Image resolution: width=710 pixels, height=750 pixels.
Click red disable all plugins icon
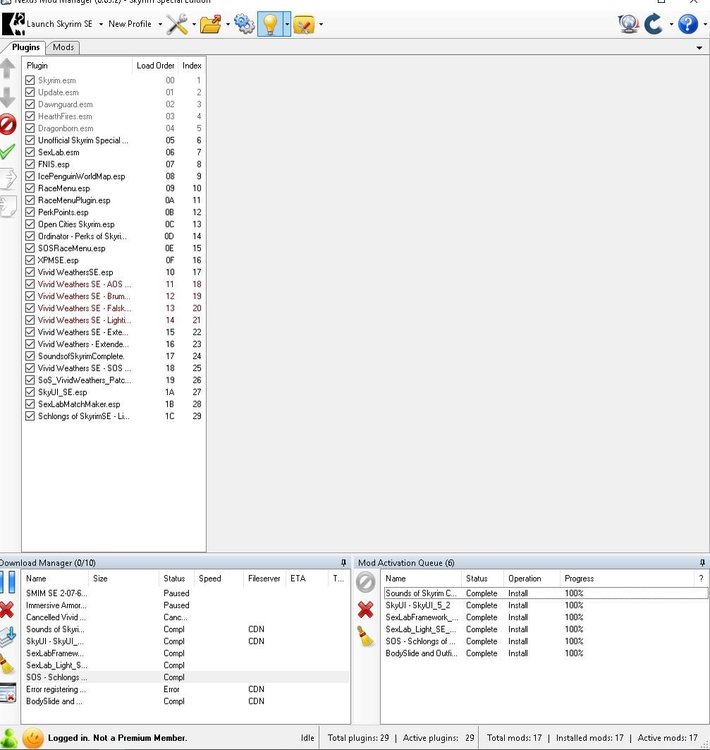click(x=8, y=124)
